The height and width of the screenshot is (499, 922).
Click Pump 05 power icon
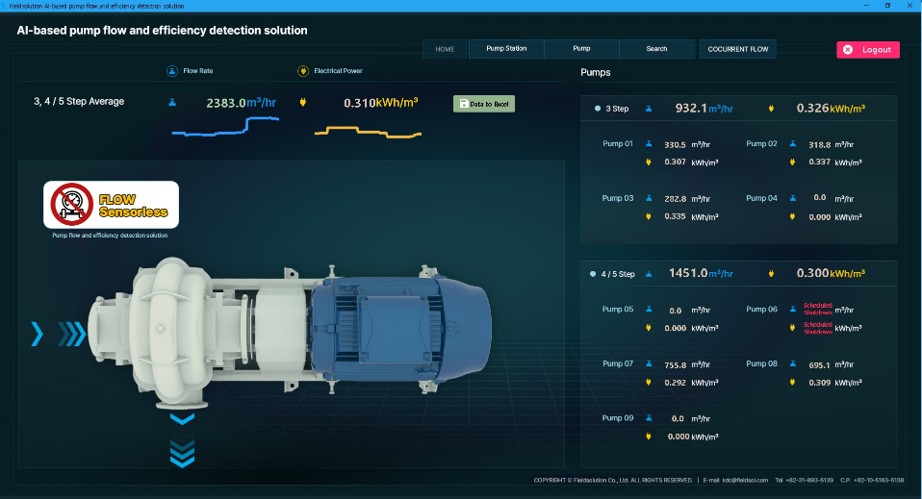point(649,328)
